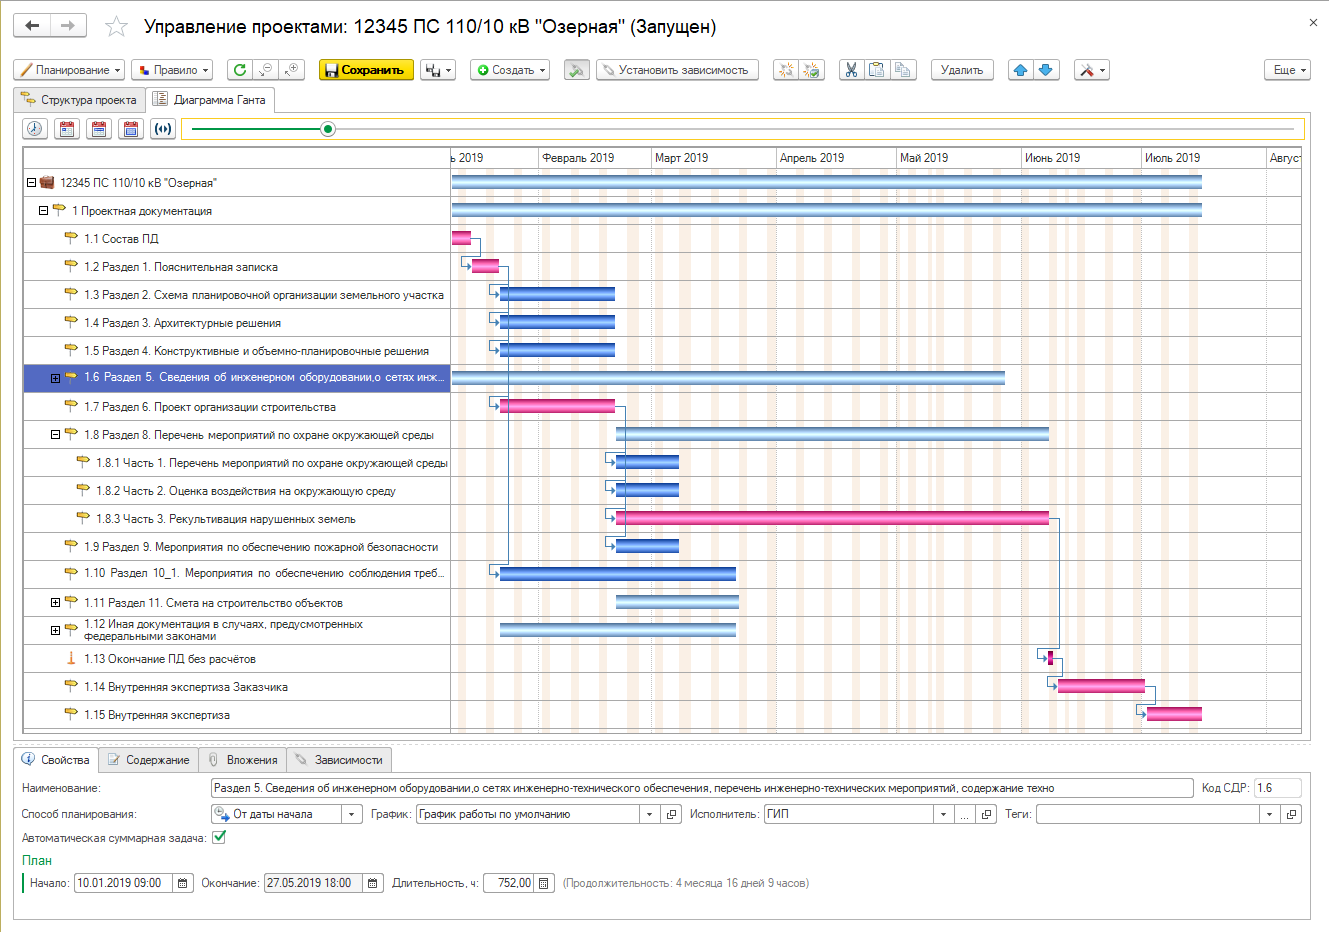Open the start date calendar picker

click(183, 883)
